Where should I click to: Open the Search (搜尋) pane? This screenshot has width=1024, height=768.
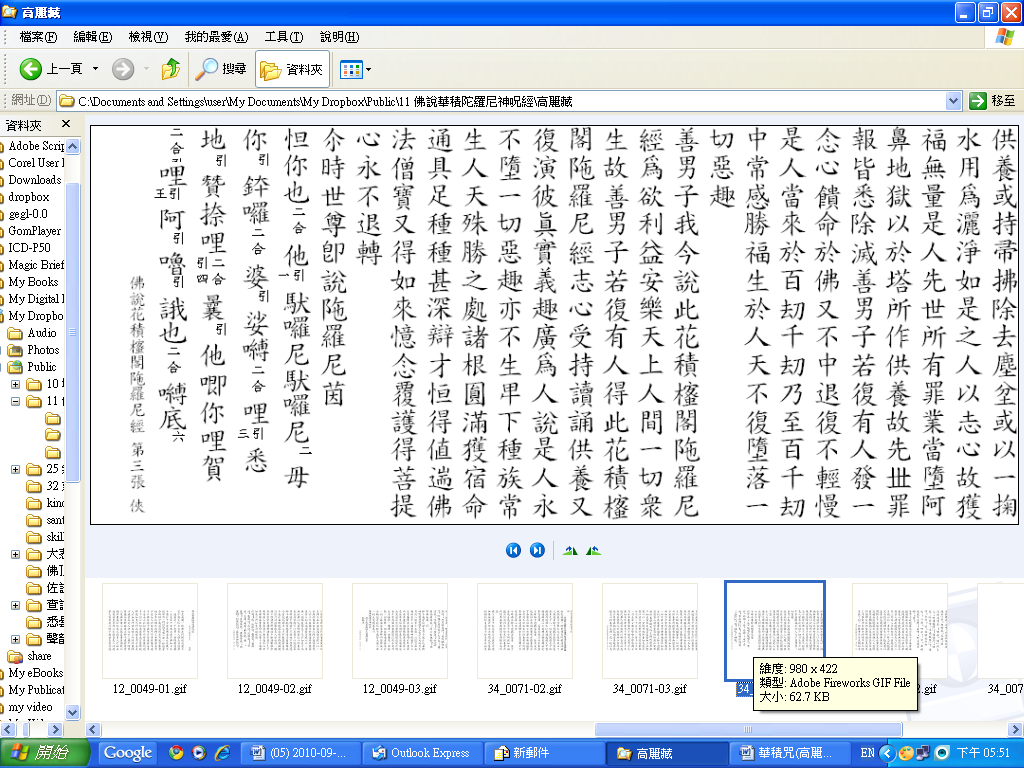[222, 69]
